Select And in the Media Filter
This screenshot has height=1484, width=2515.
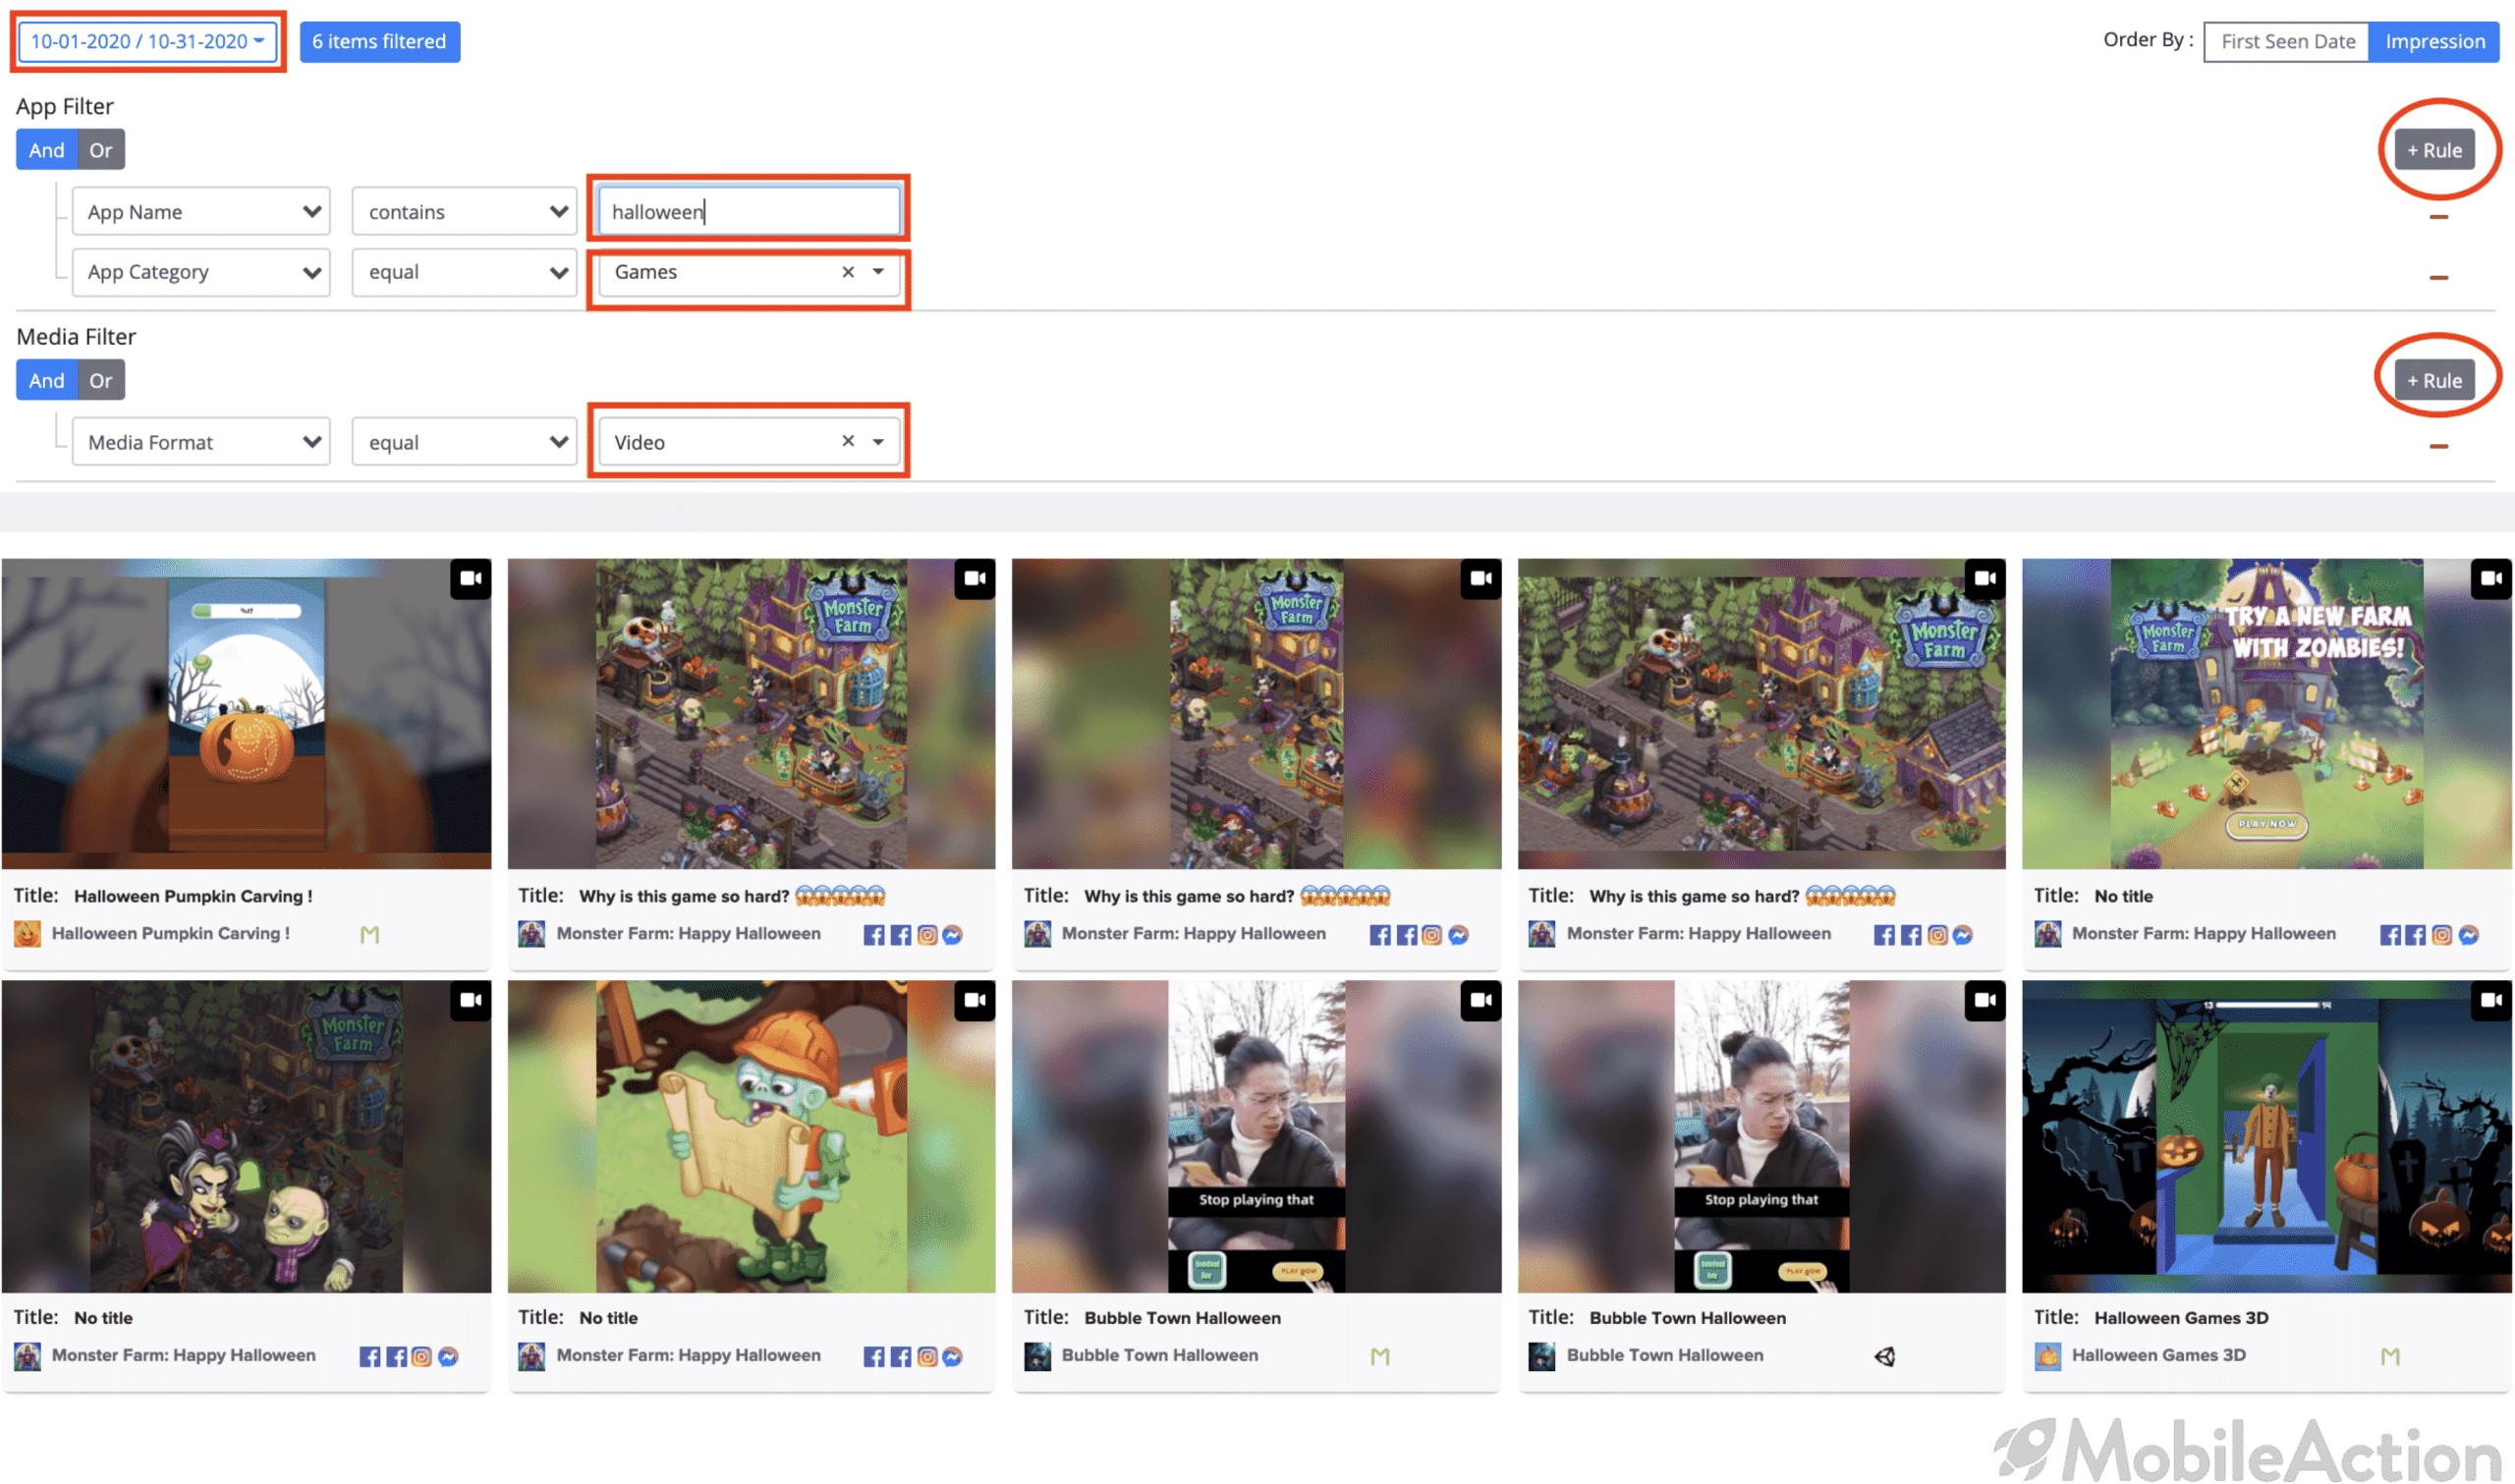tap(46, 380)
